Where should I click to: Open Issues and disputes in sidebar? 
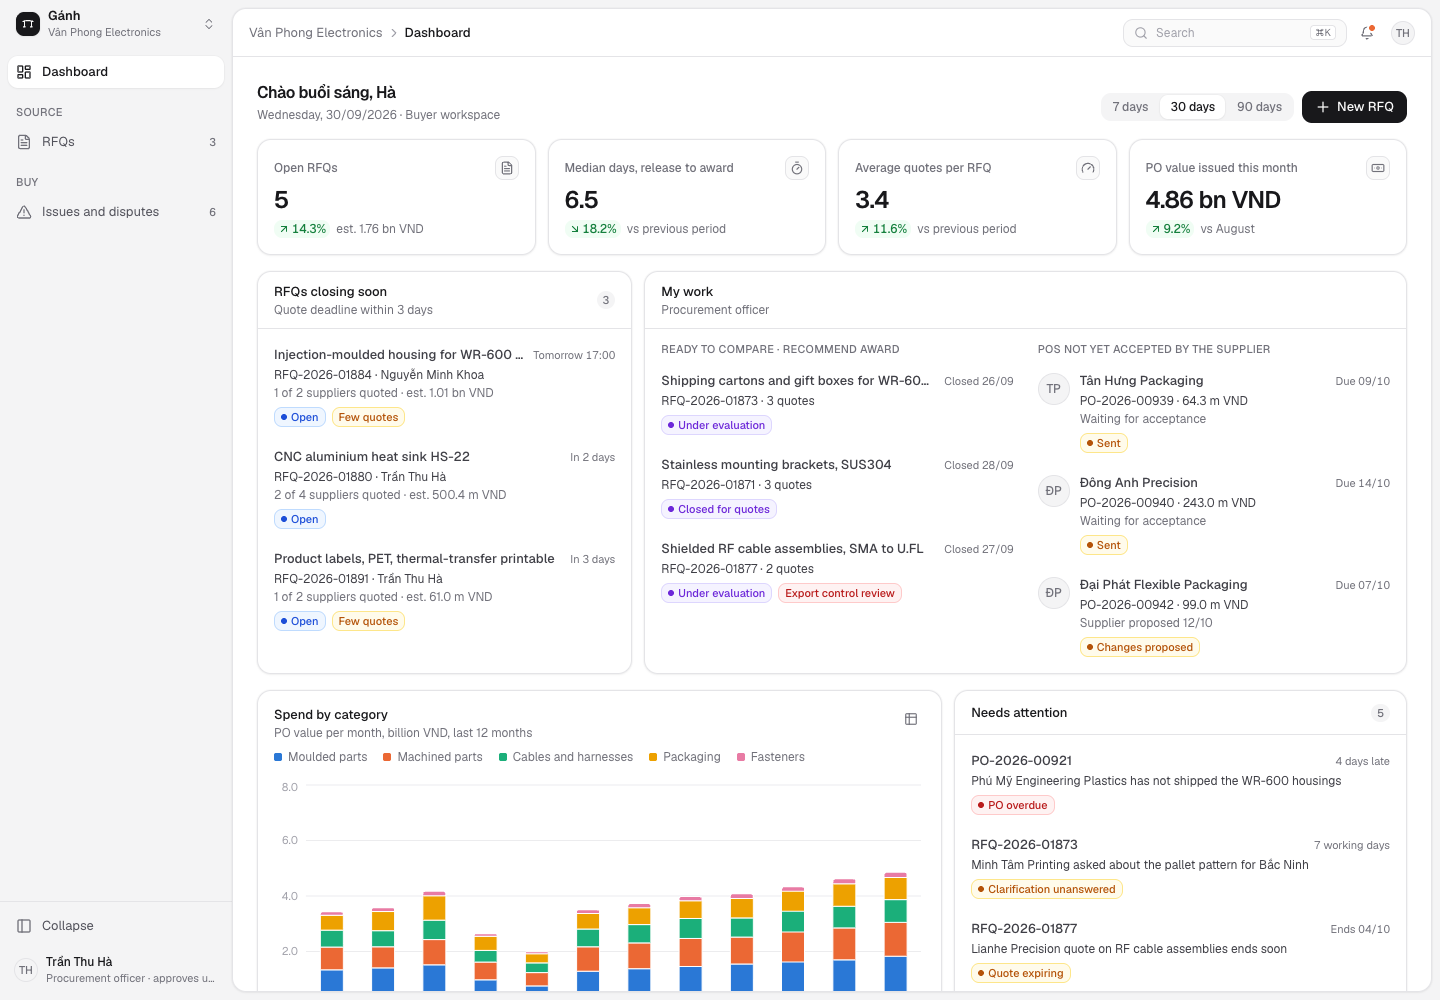pyautogui.click(x=116, y=212)
